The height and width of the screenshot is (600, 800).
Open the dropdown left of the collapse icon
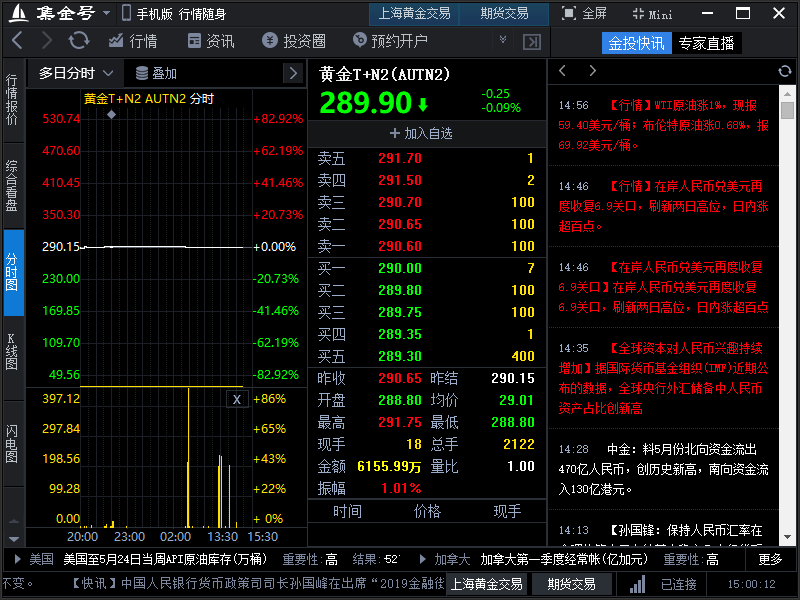(503, 41)
